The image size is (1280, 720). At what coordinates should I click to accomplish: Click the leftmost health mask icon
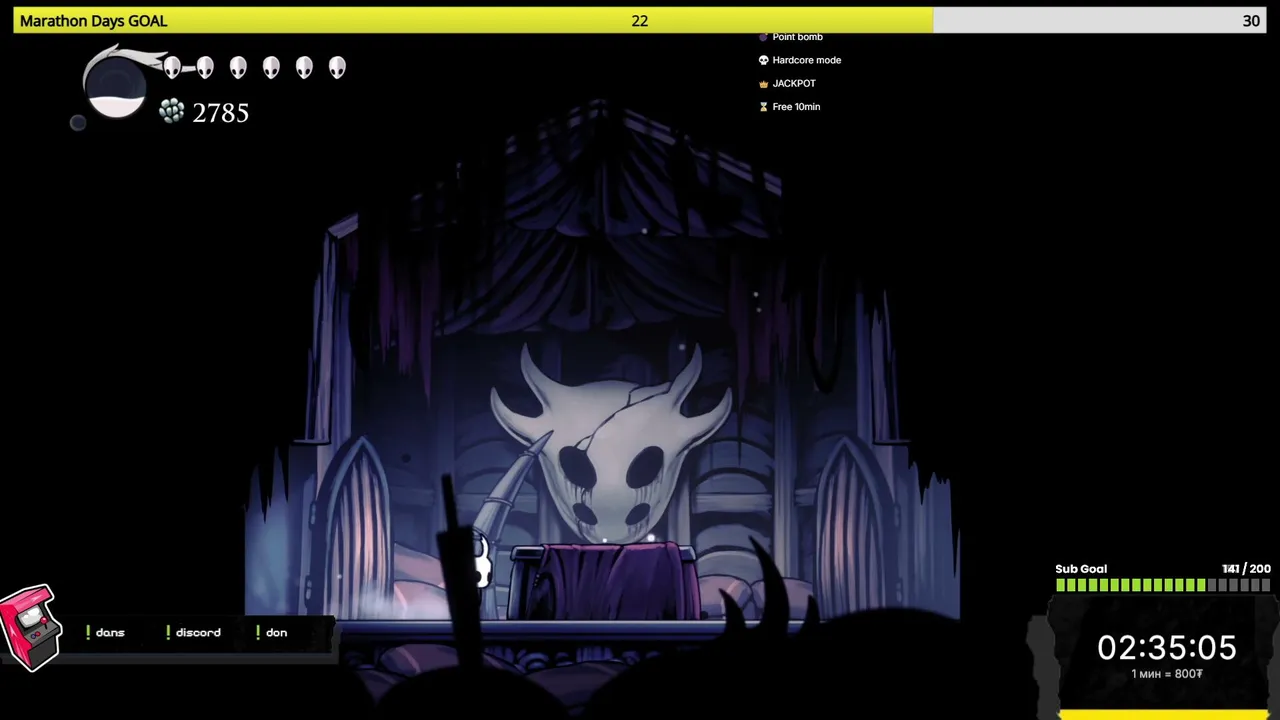(172, 68)
